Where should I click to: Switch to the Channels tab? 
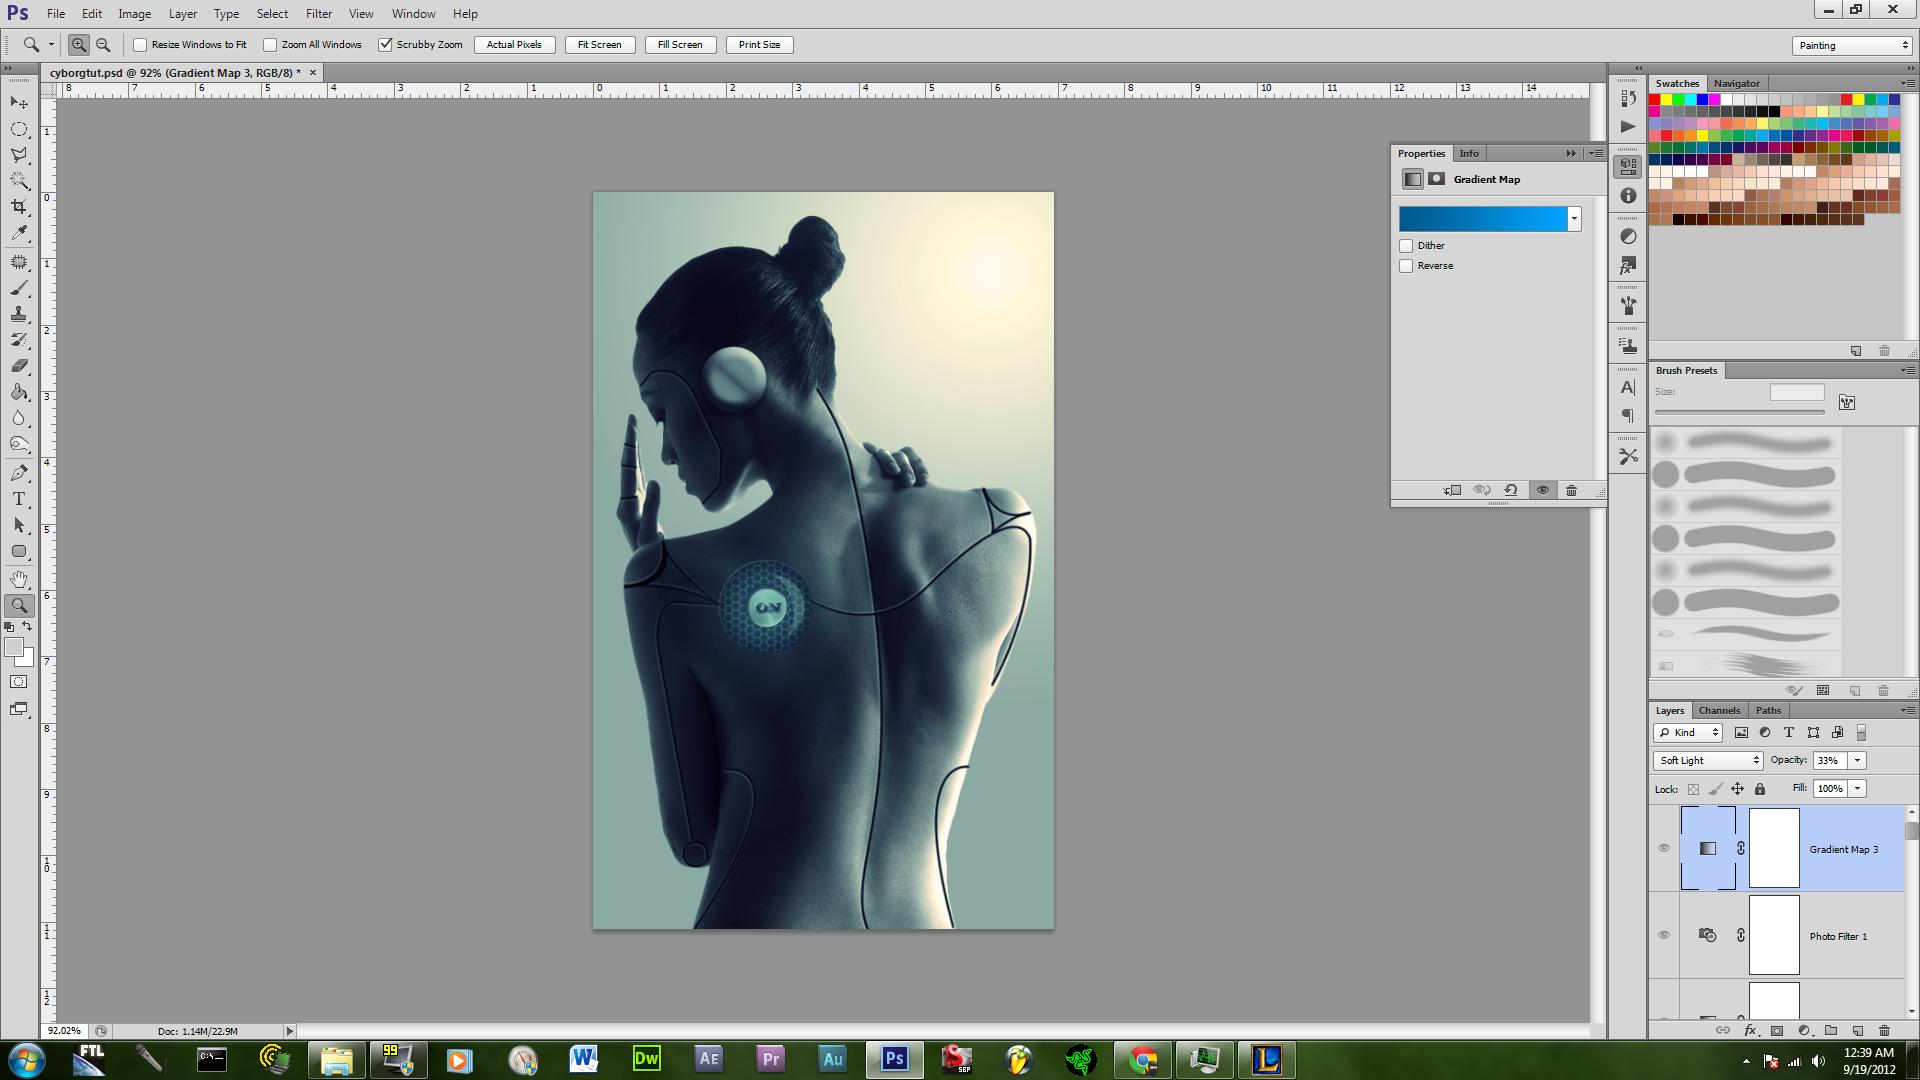[1719, 711]
